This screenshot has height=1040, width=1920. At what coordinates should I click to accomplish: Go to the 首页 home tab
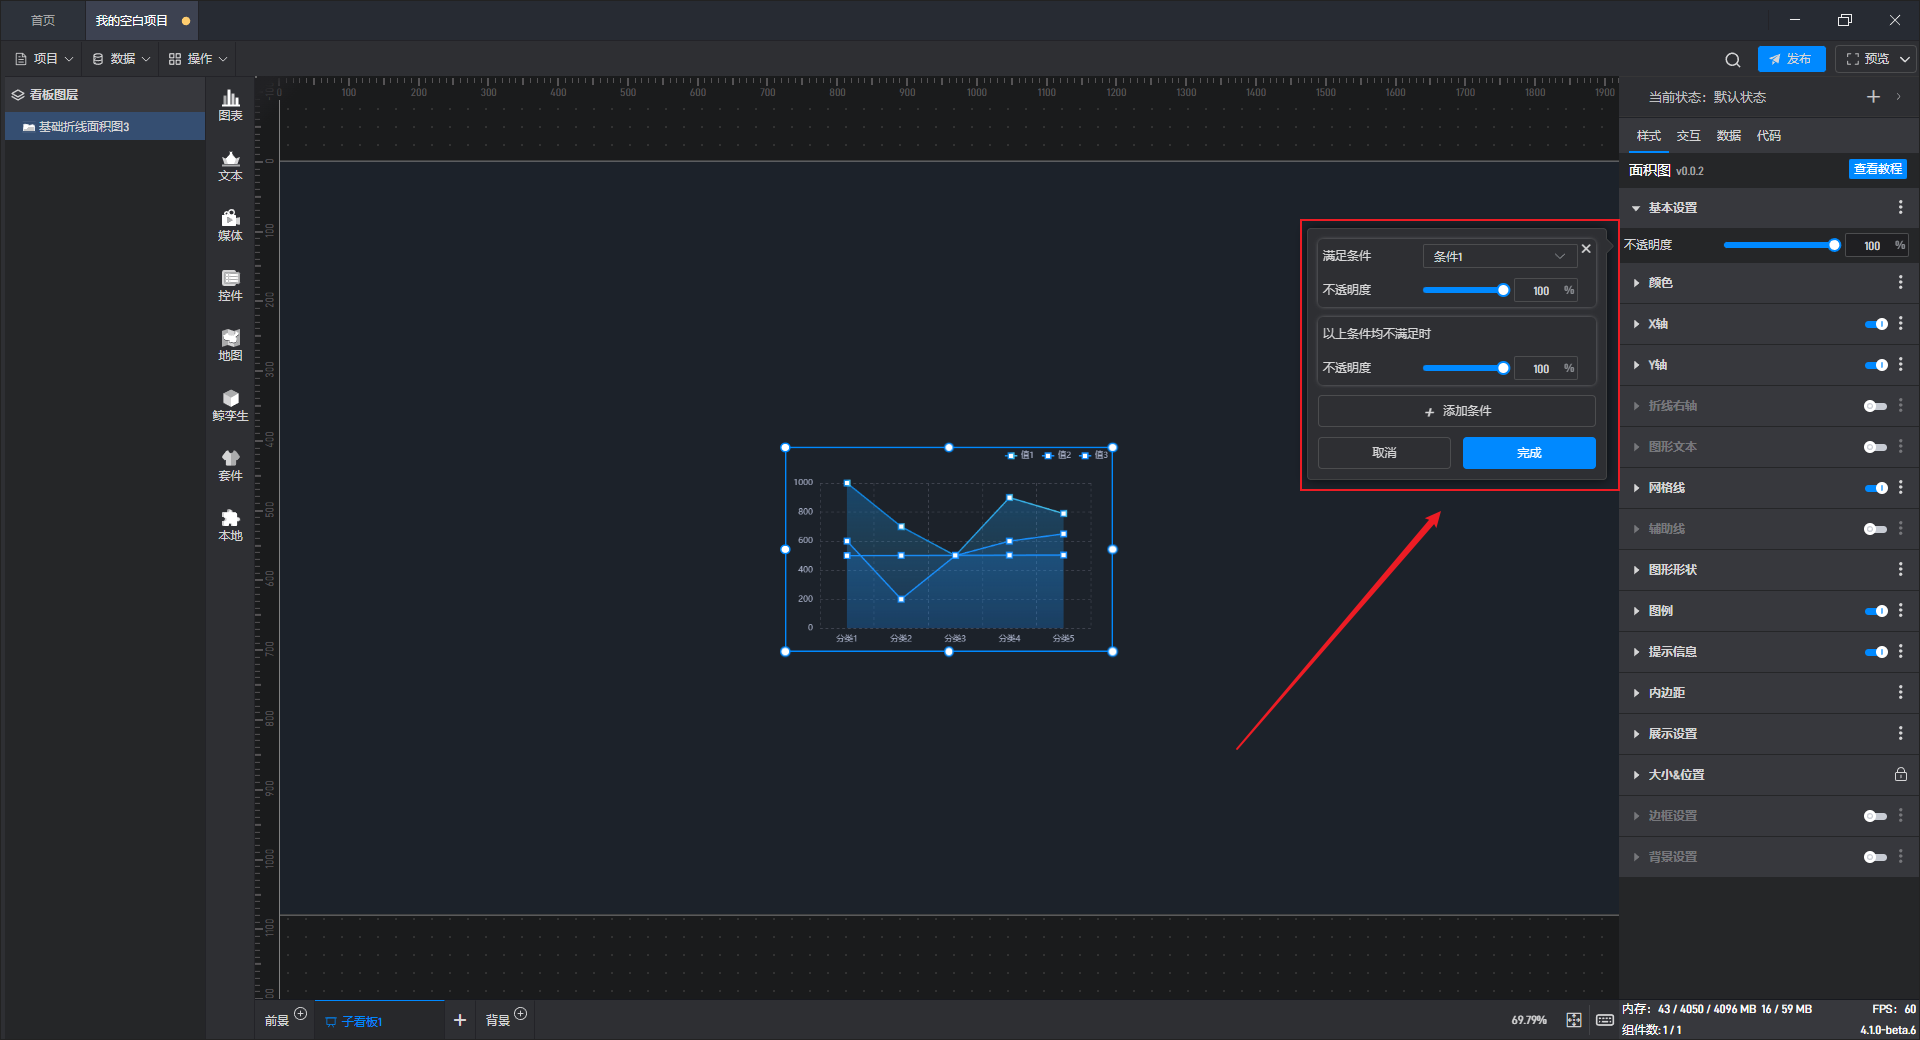[x=43, y=20]
